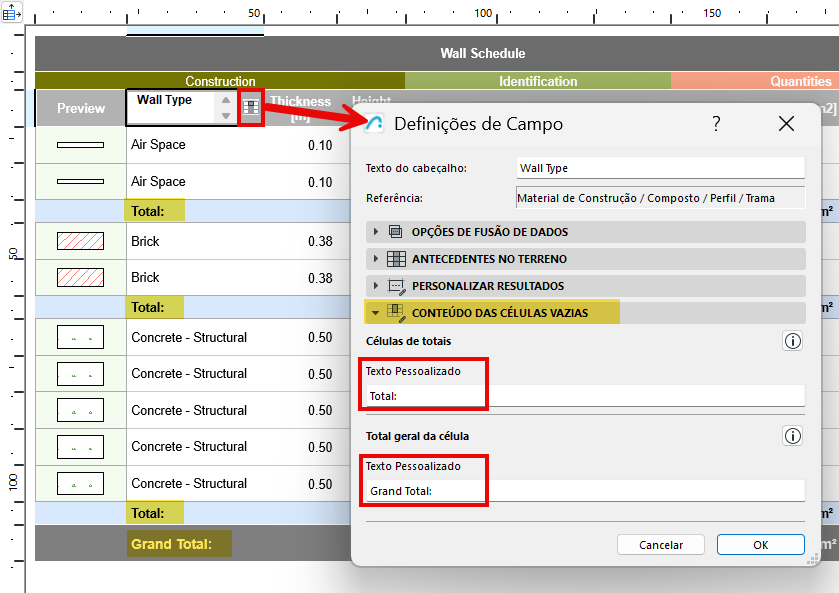Edit the Grand Total: custom text field
Viewport: 839px width, 593px height.
coord(585,491)
